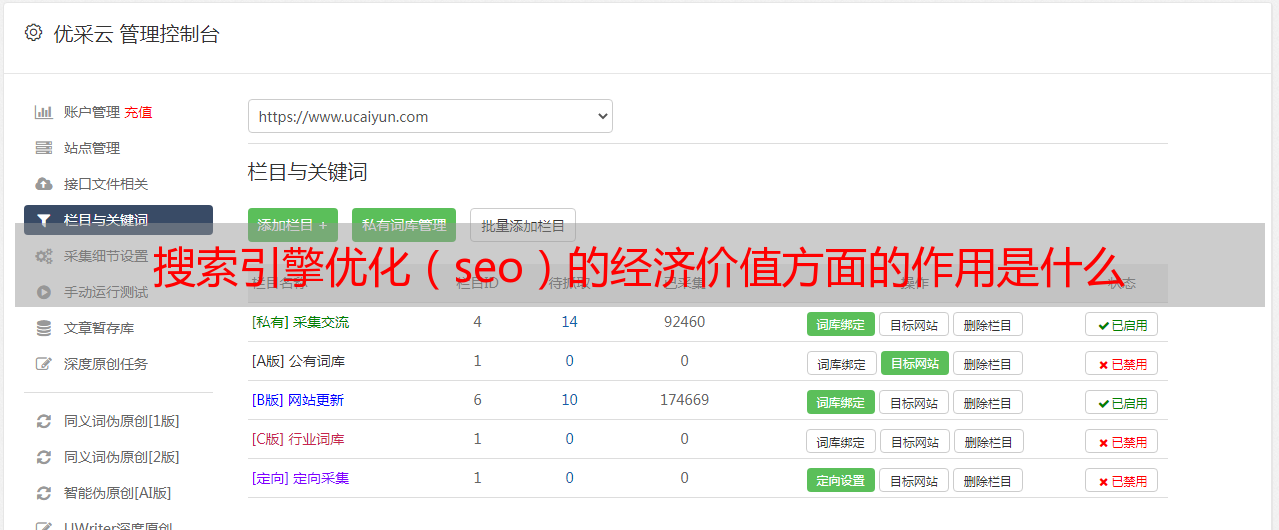The image size is (1279, 530).
Task: Toggle 已禁用 status for 定向采集
Action: pos(1122,480)
